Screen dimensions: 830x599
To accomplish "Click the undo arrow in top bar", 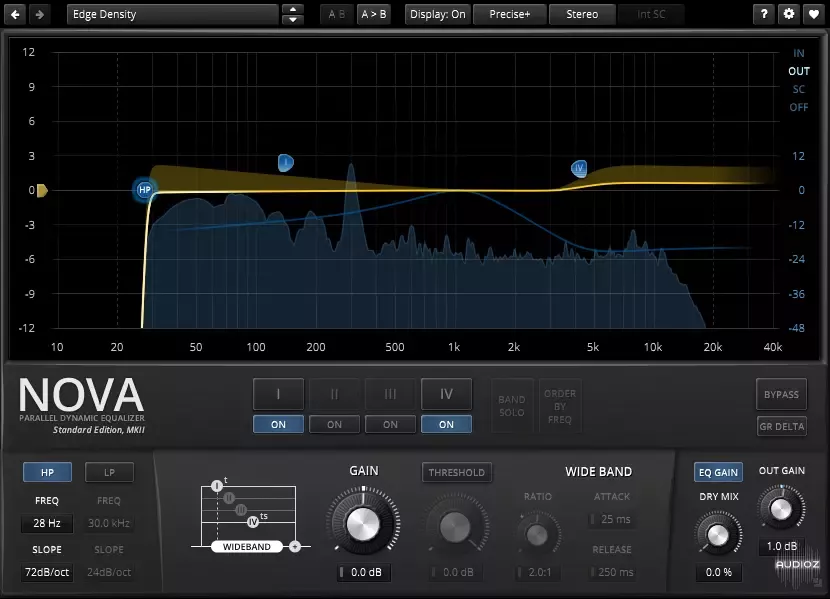I will coord(16,14).
